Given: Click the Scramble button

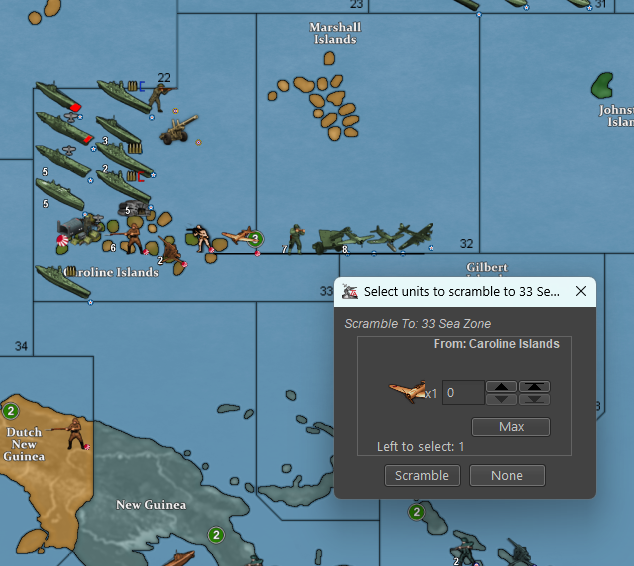Looking at the screenshot, I should coord(422,476).
